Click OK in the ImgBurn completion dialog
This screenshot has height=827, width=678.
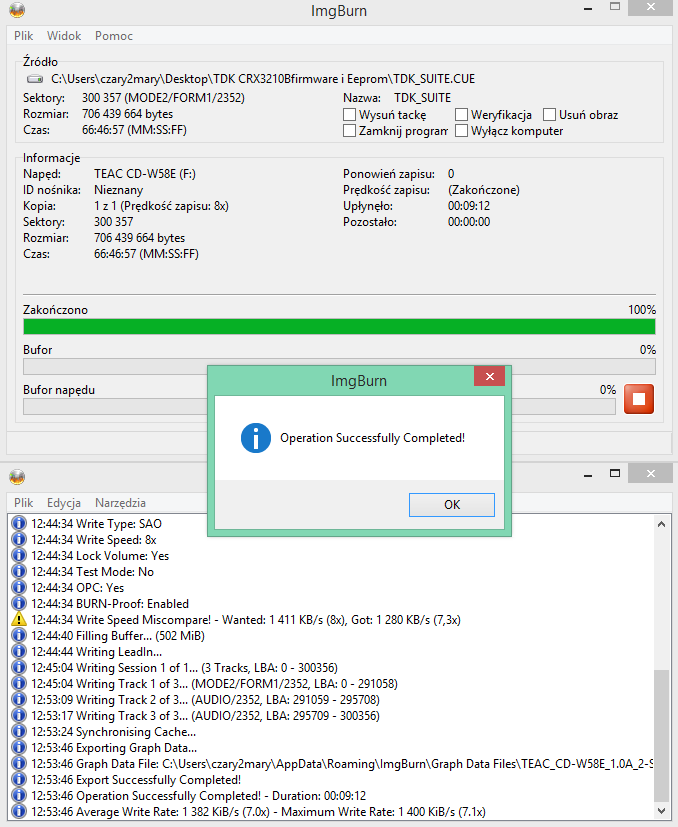click(x=452, y=505)
